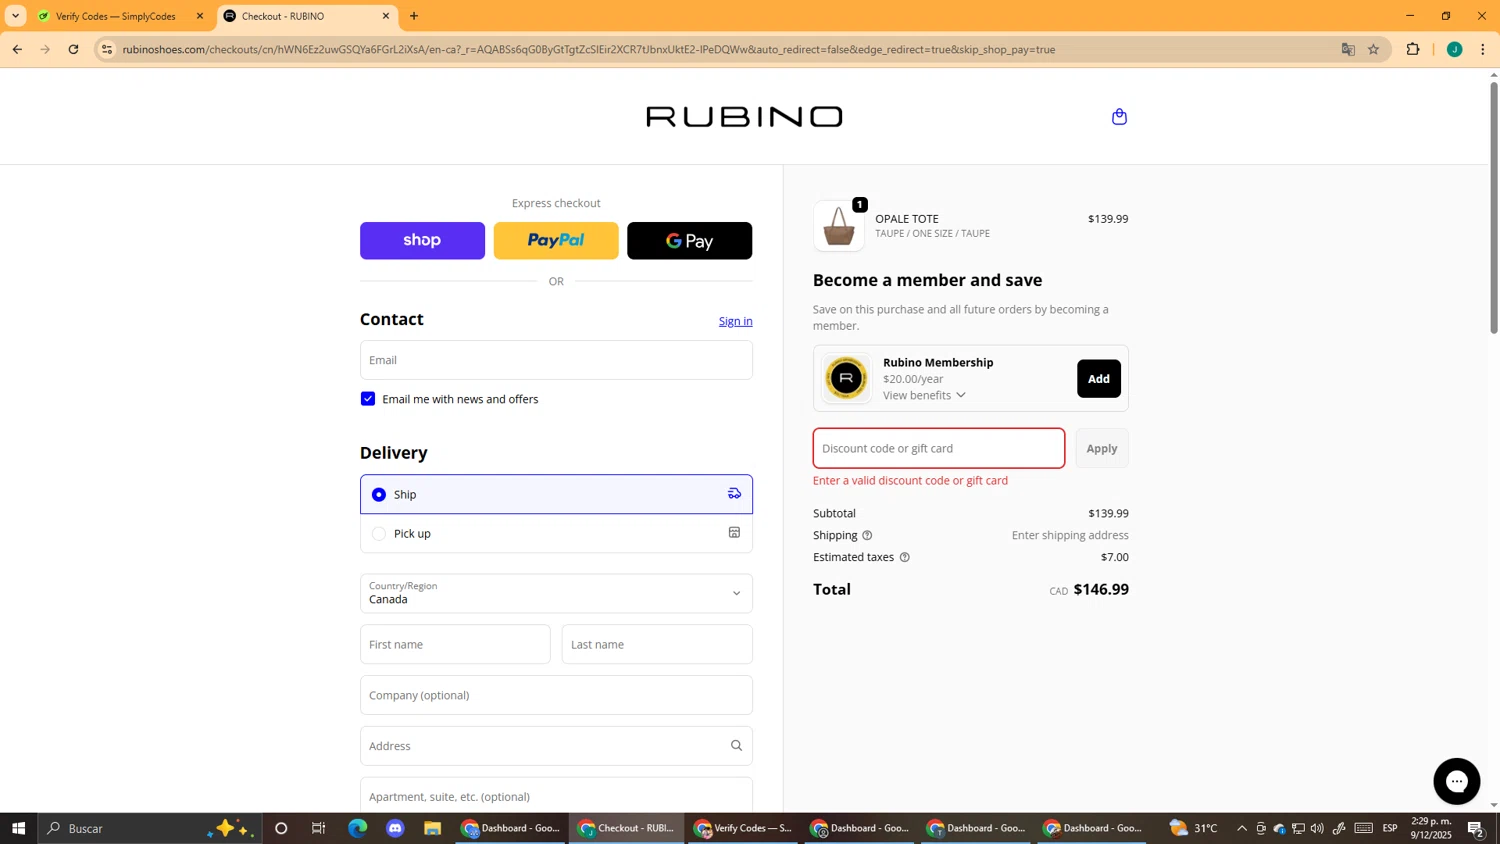Click the ESP language indicator
Image resolution: width=1500 pixels, height=844 pixels.
[1390, 828]
